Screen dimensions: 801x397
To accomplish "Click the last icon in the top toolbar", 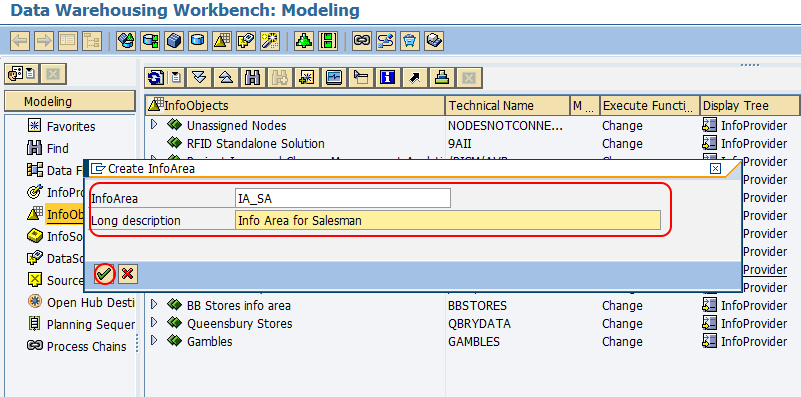I will pos(434,40).
